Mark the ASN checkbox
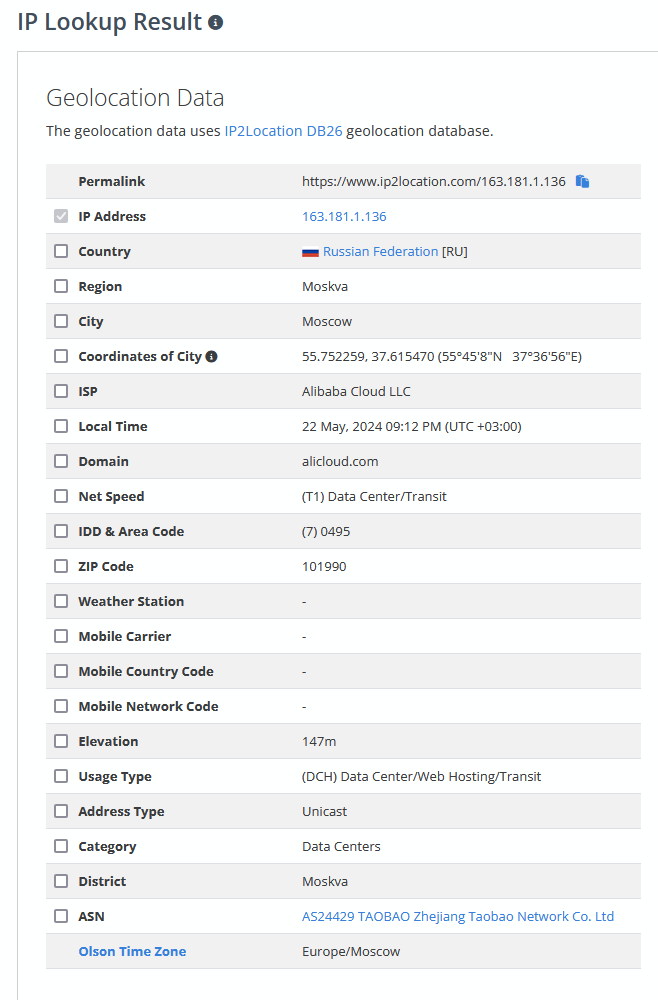Image resolution: width=658 pixels, height=1000 pixels. pos(61,917)
